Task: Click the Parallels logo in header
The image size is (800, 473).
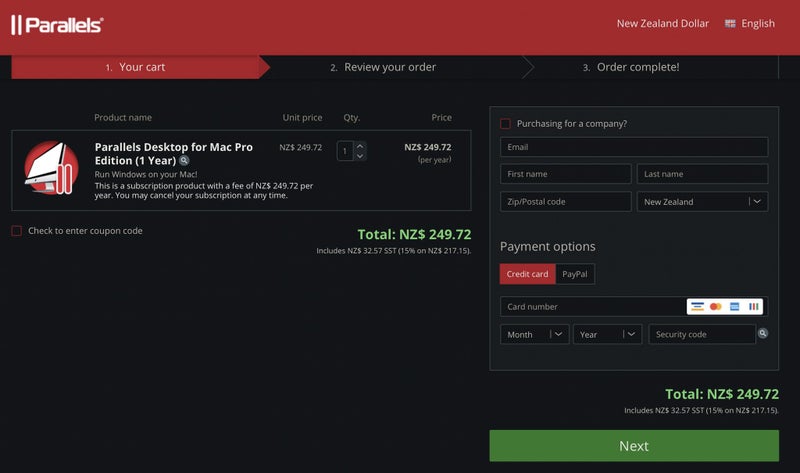Action: point(57,24)
